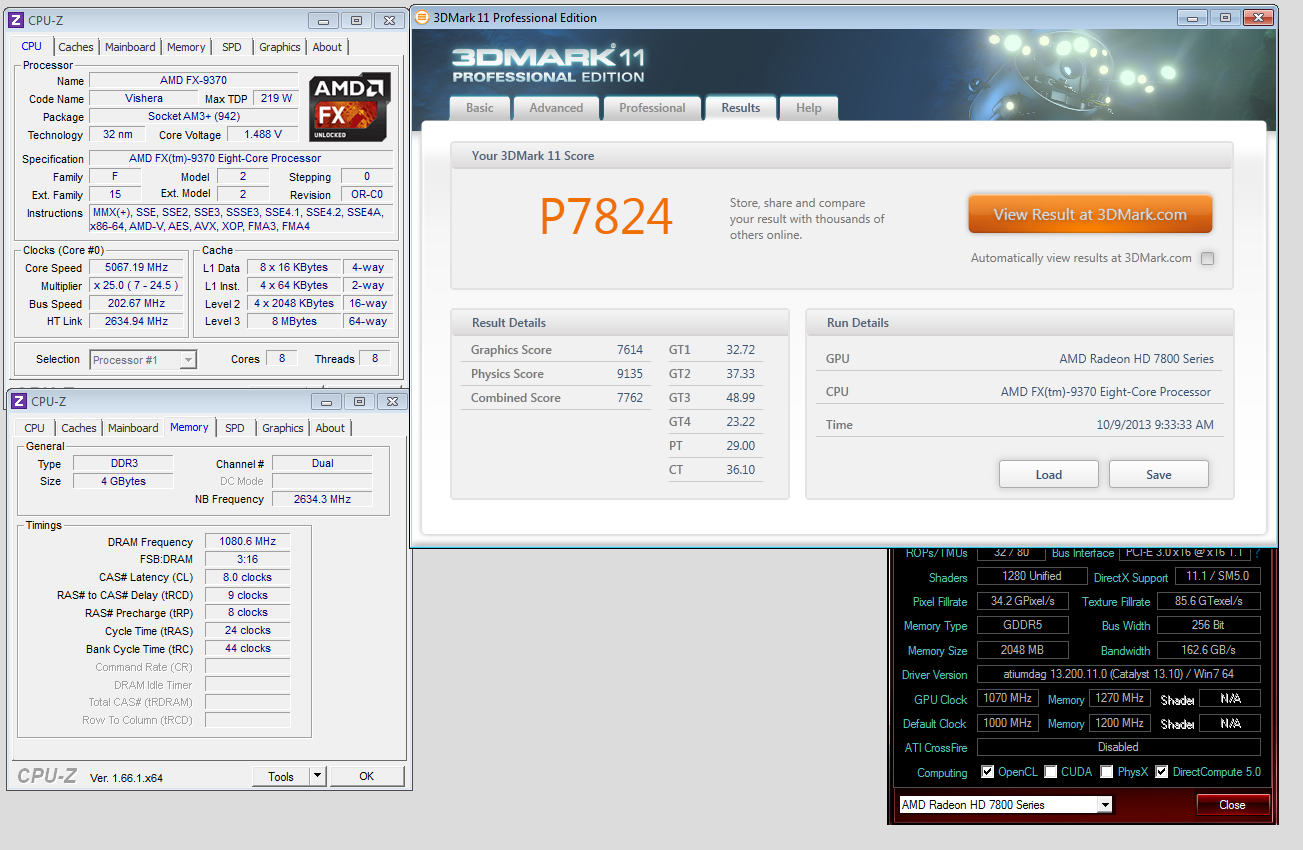Open SPD tab in lower CPU-Z window
The image size is (1303, 850).
234,428
